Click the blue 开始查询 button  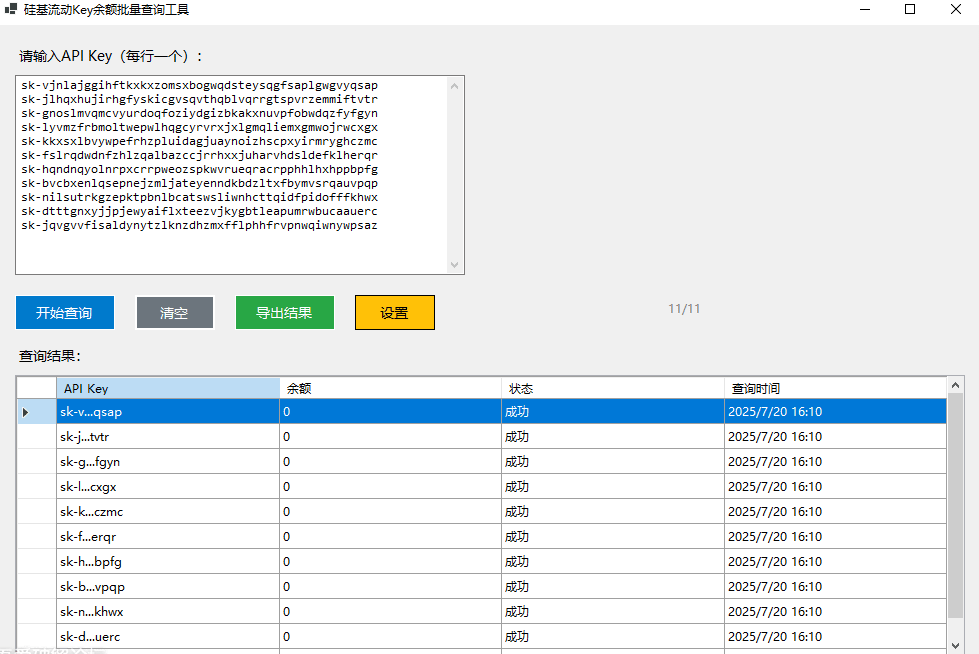65,313
